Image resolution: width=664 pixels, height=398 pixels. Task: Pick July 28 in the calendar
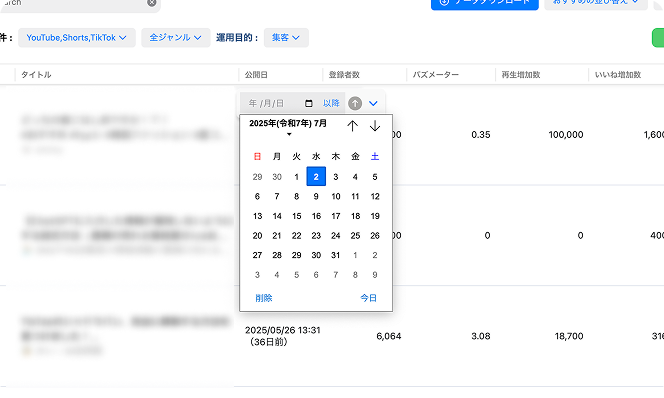(x=277, y=255)
